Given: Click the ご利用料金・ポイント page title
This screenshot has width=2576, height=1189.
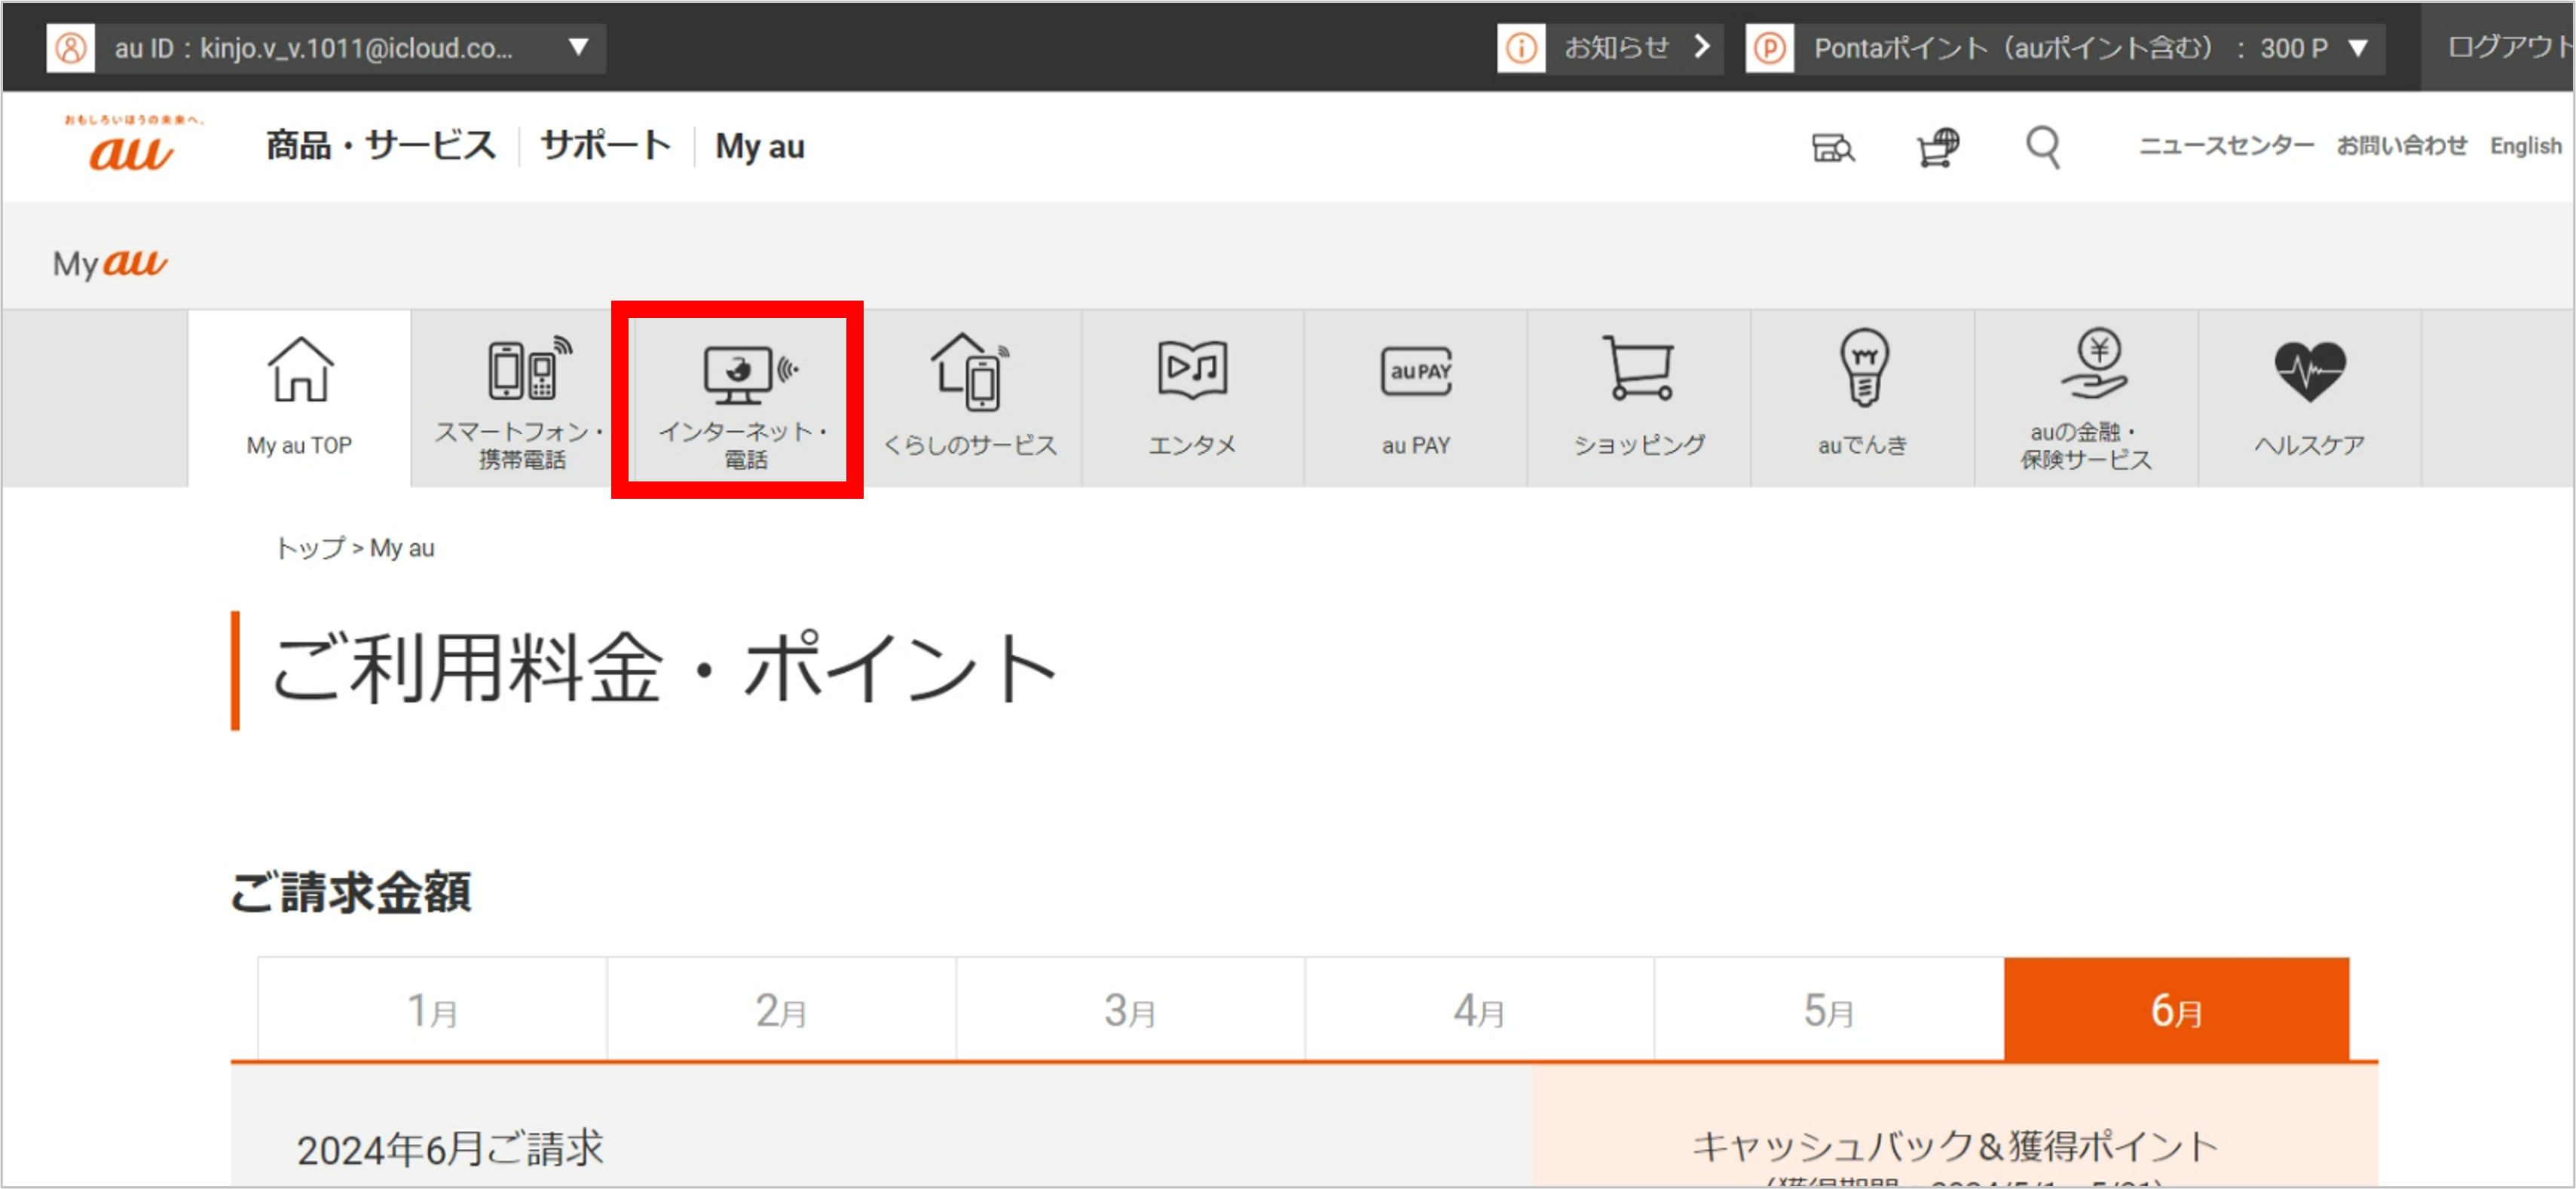Looking at the screenshot, I should pyautogui.click(x=664, y=669).
